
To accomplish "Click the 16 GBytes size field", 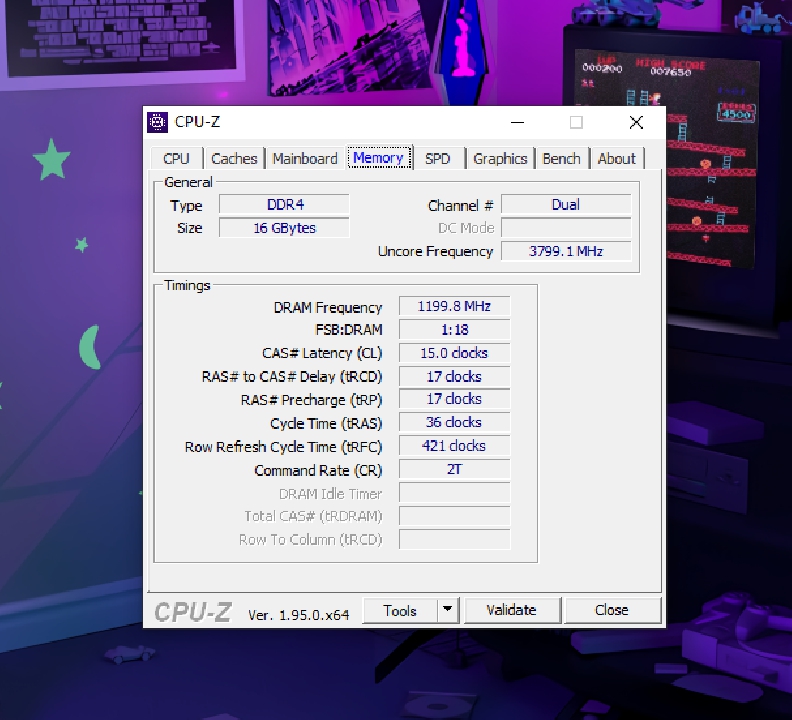I will [x=284, y=228].
